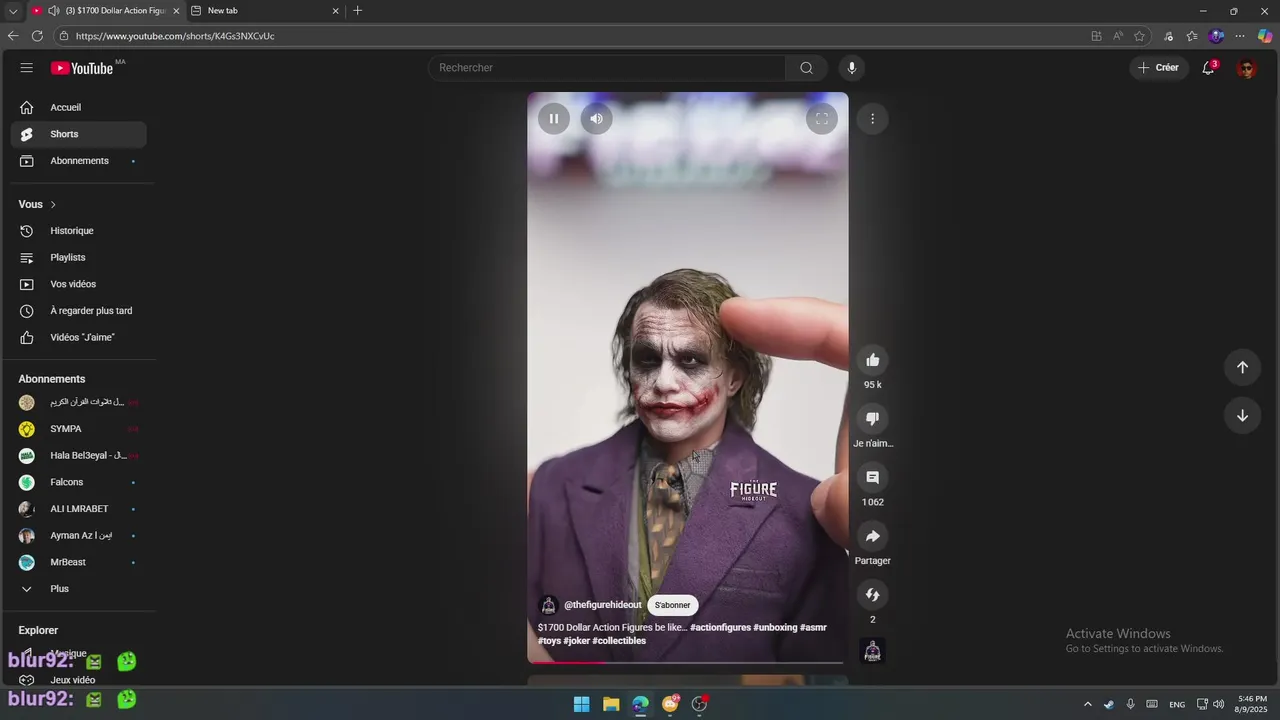
Task: Open the 1 062 comments
Action: pyautogui.click(x=873, y=477)
